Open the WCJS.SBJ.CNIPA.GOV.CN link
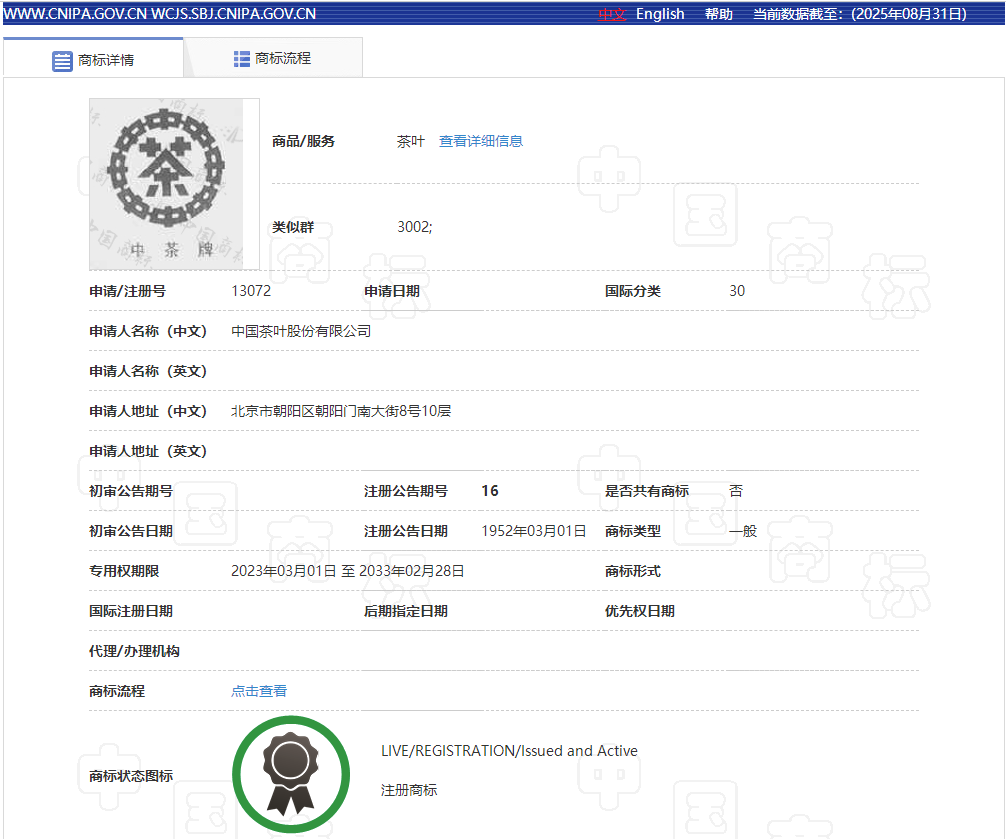The width and height of the screenshot is (1006, 839). click(x=234, y=14)
